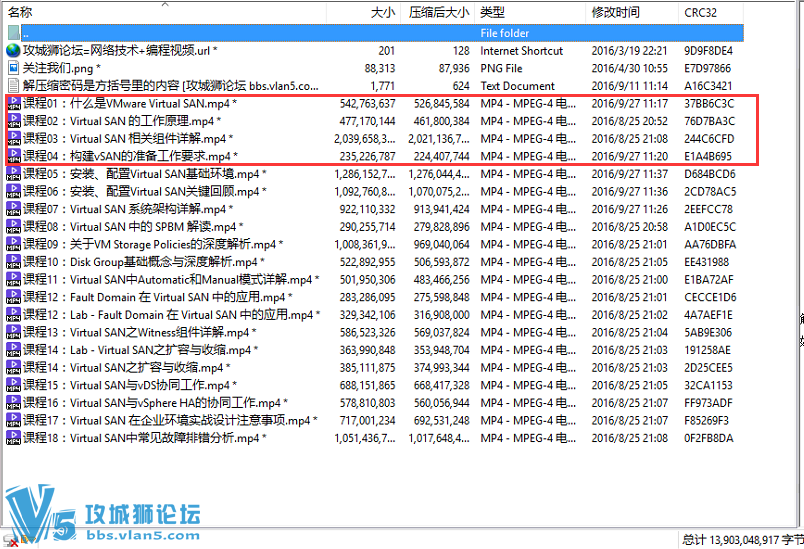Click the status icon in bottom-left corner
Screen dimensions: 804x549
[x=10, y=540]
